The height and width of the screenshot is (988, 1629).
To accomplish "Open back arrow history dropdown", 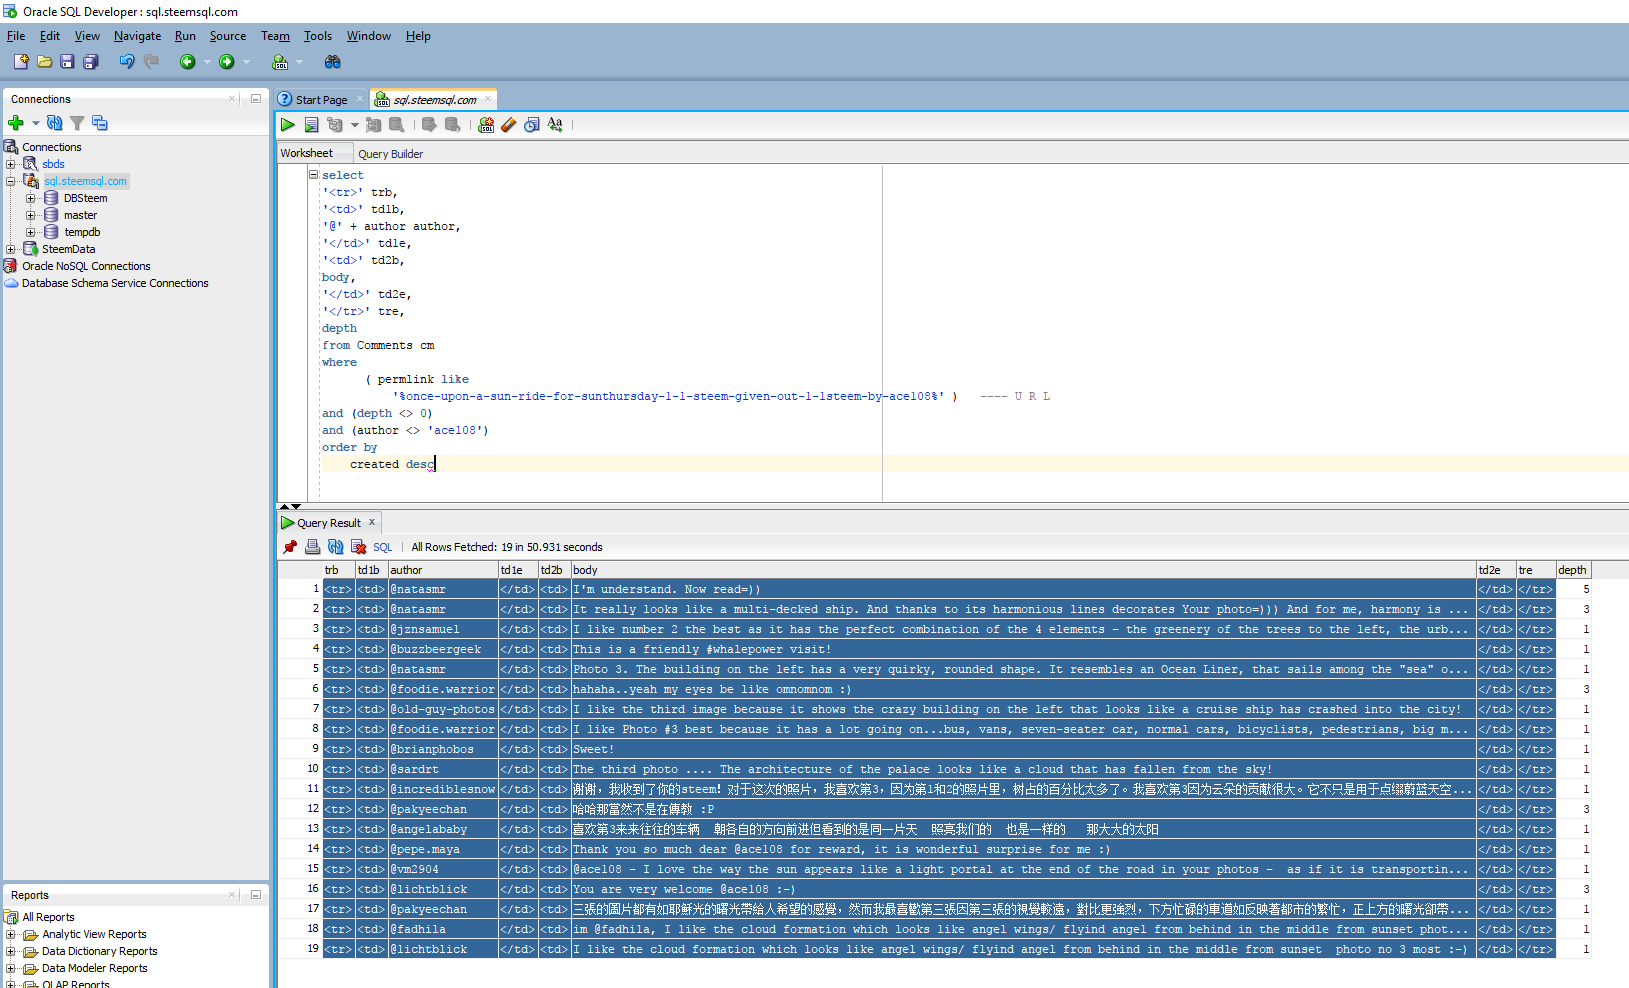I will [207, 62].
